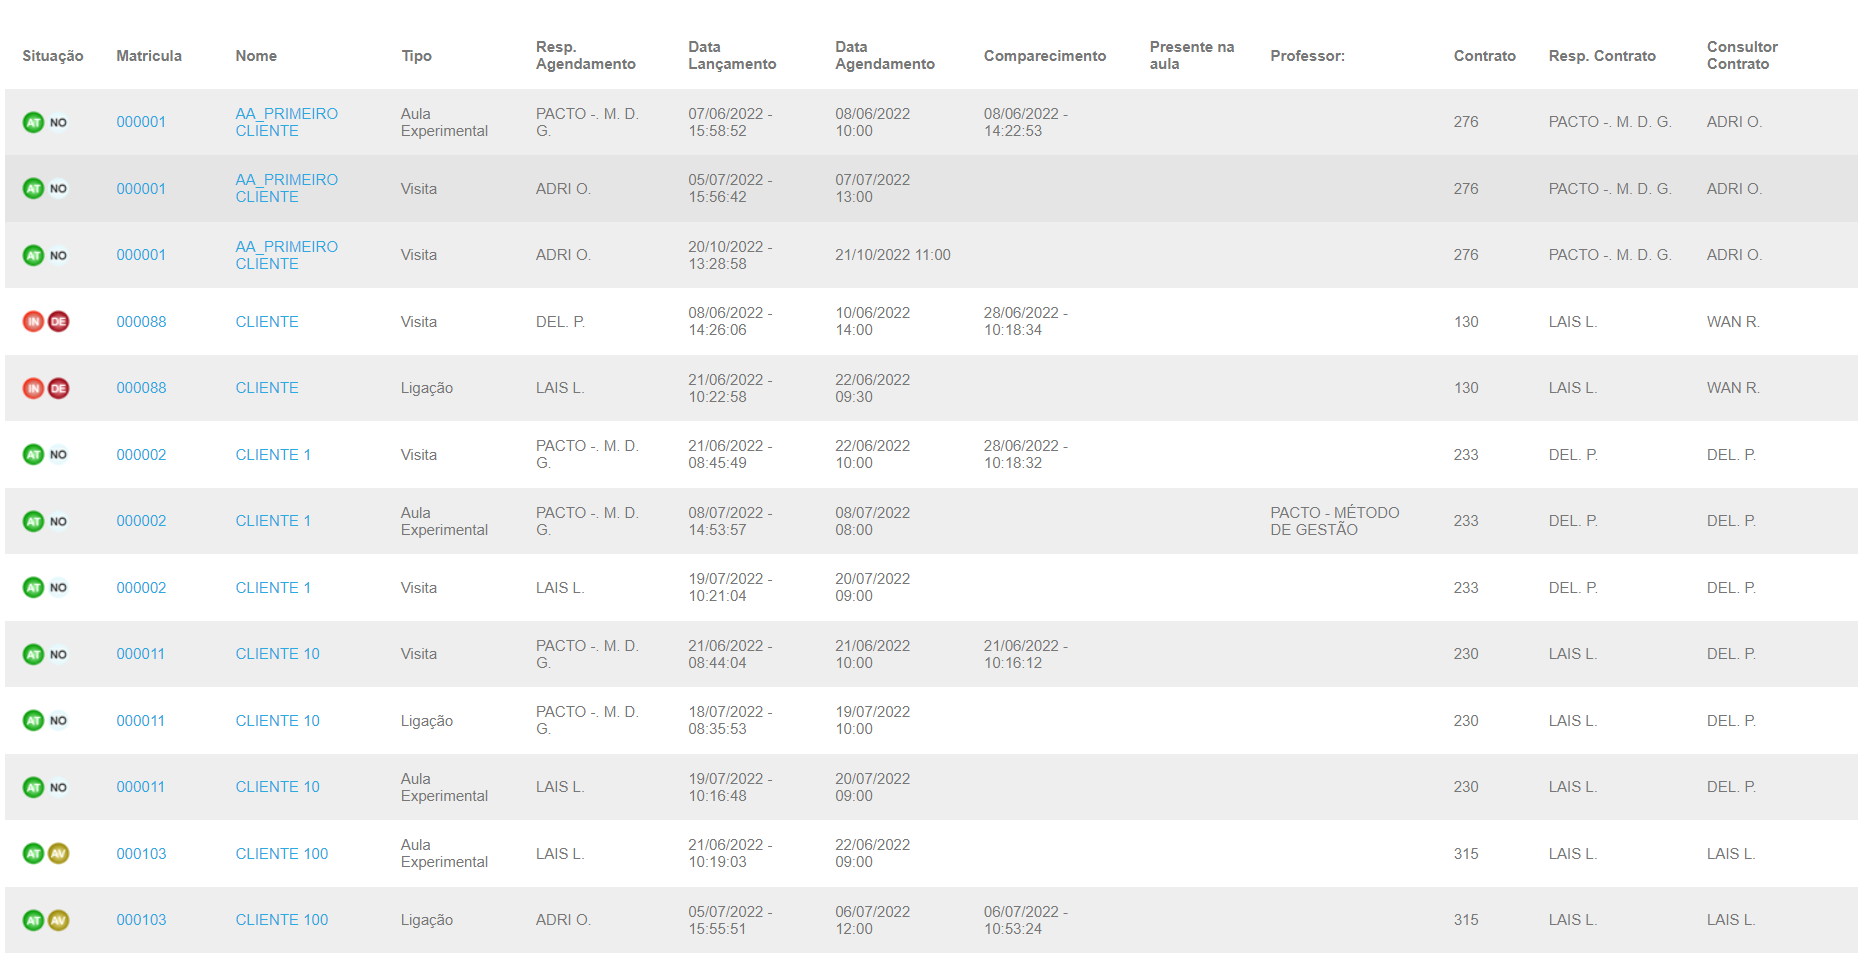Click the NO badge in CLIENTE 1 Aula Experimental row
The image size is (1864, 966).
click(59, 521)
